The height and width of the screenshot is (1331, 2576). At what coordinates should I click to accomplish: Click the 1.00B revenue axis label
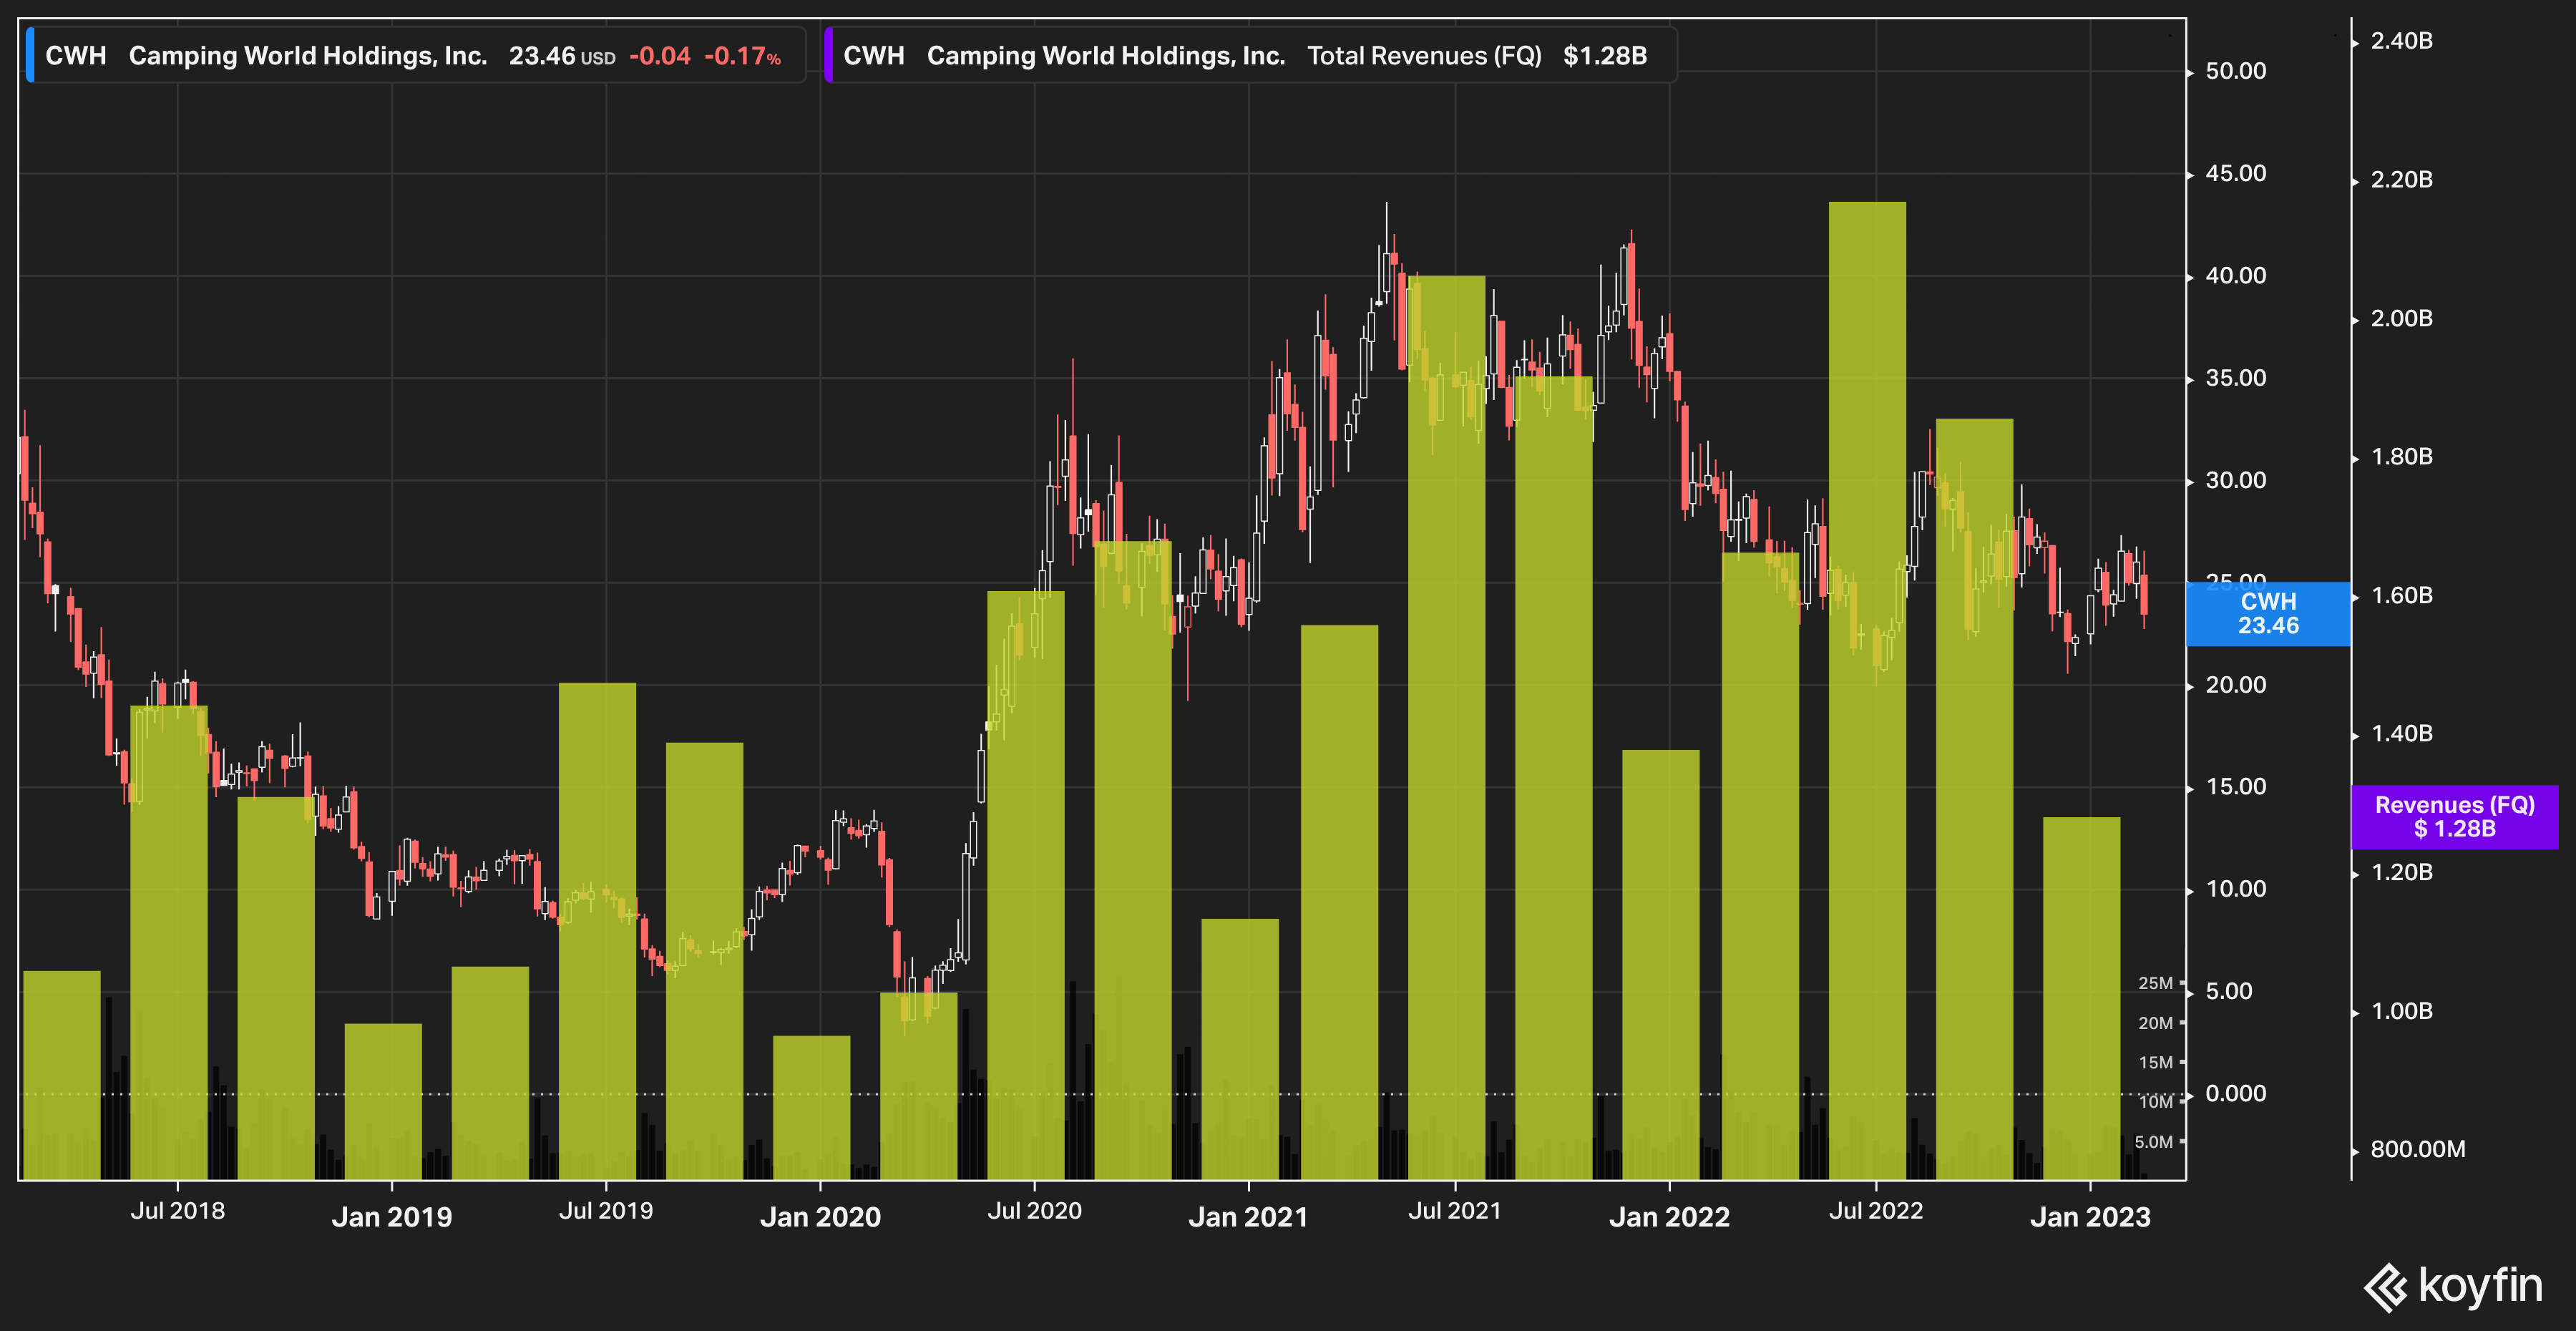coord(2402,1011)
